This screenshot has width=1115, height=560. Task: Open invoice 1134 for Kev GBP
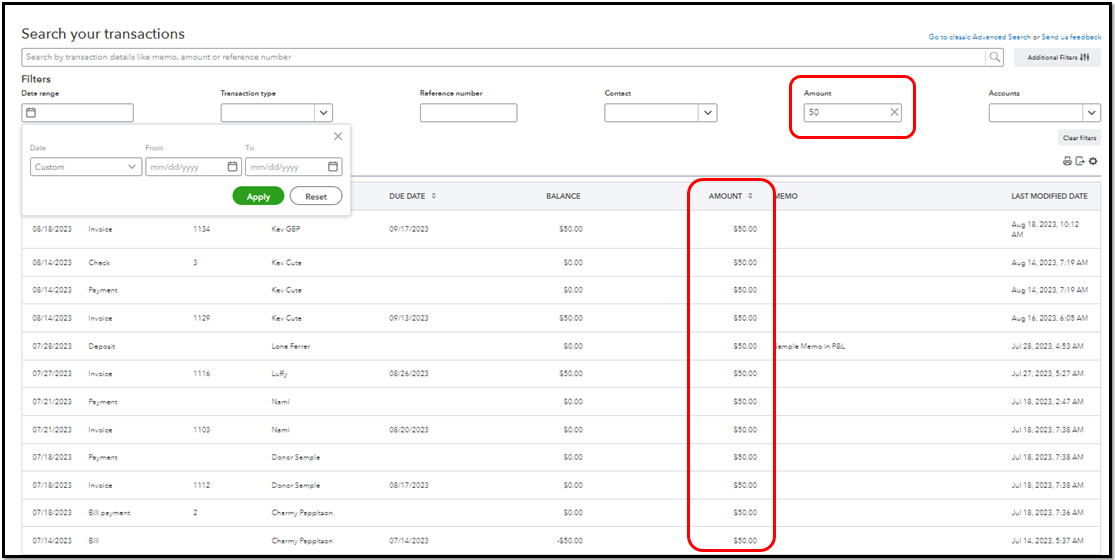coord(560,230)
